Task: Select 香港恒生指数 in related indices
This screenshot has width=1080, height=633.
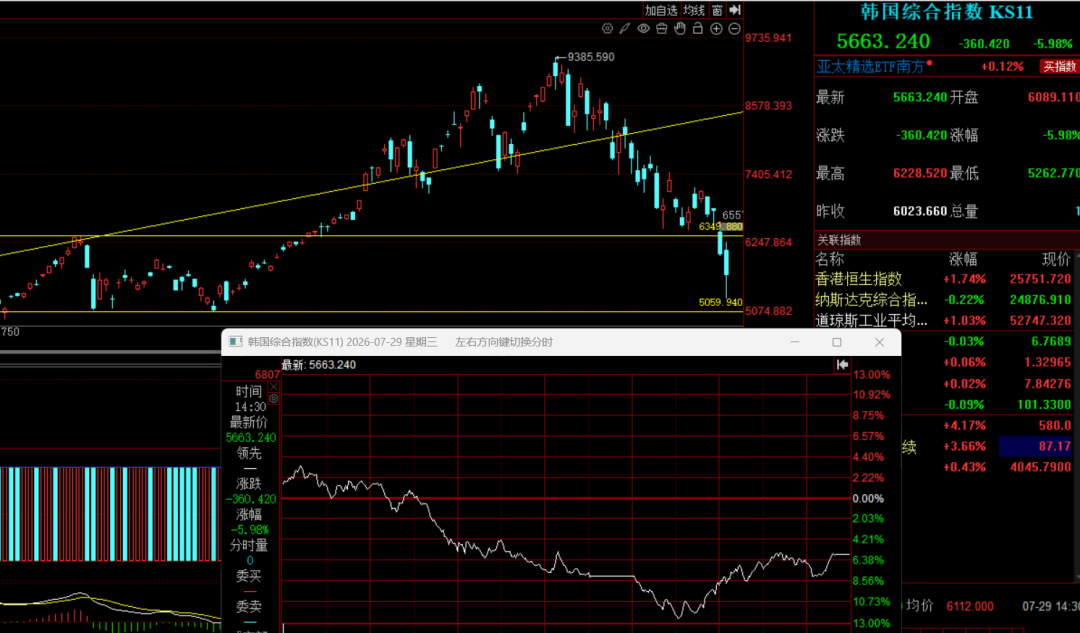Action: click(x=858, y=279)
